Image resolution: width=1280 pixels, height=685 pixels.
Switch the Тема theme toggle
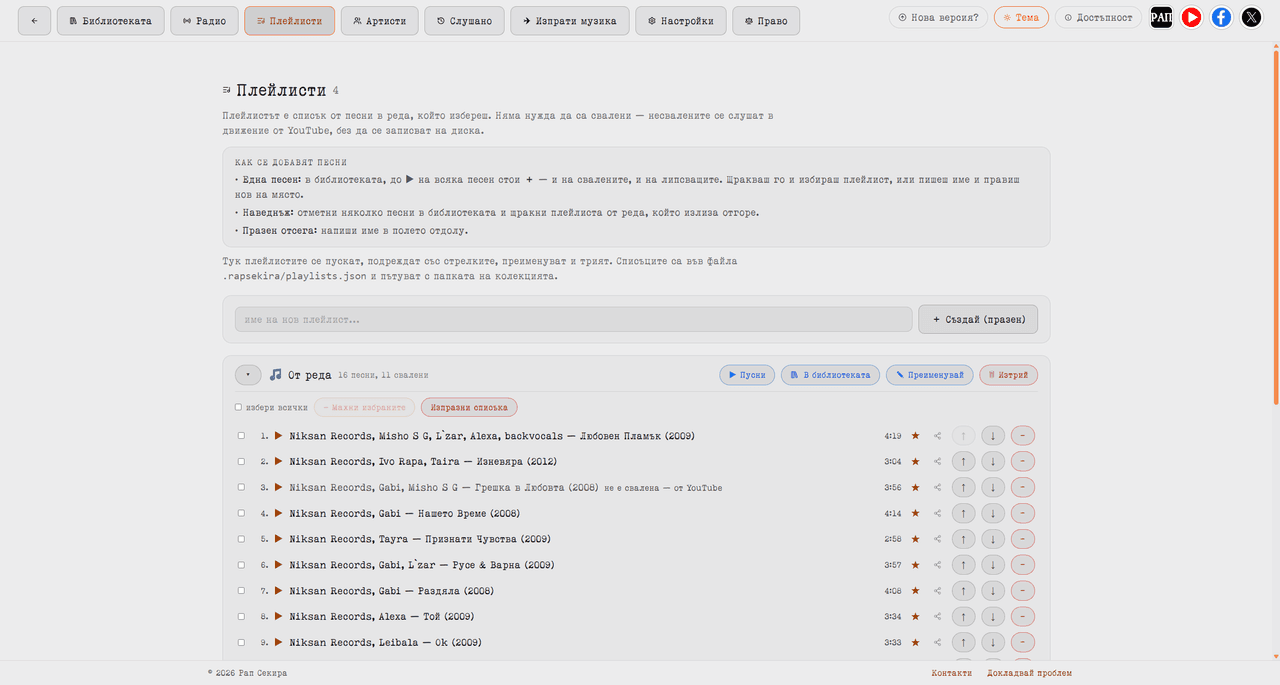click(1021, 17)
